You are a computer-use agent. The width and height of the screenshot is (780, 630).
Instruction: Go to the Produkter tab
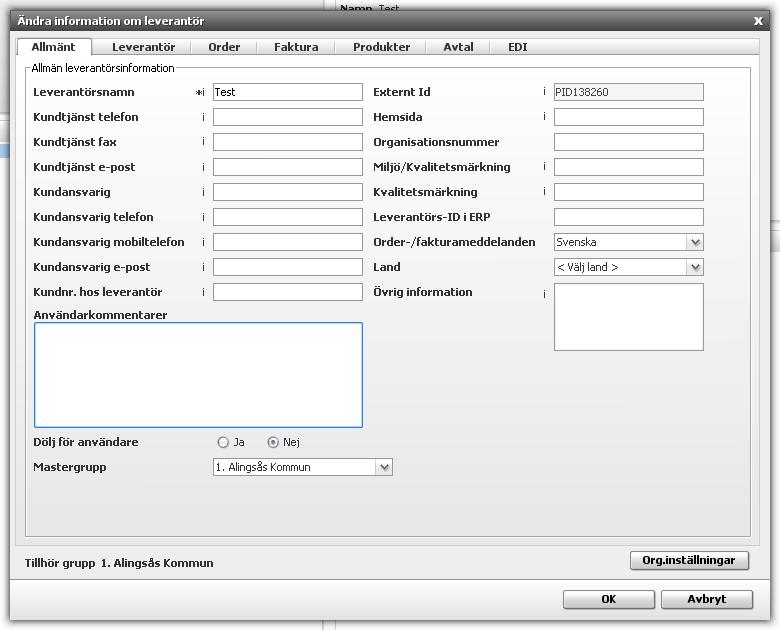[382, 47]
